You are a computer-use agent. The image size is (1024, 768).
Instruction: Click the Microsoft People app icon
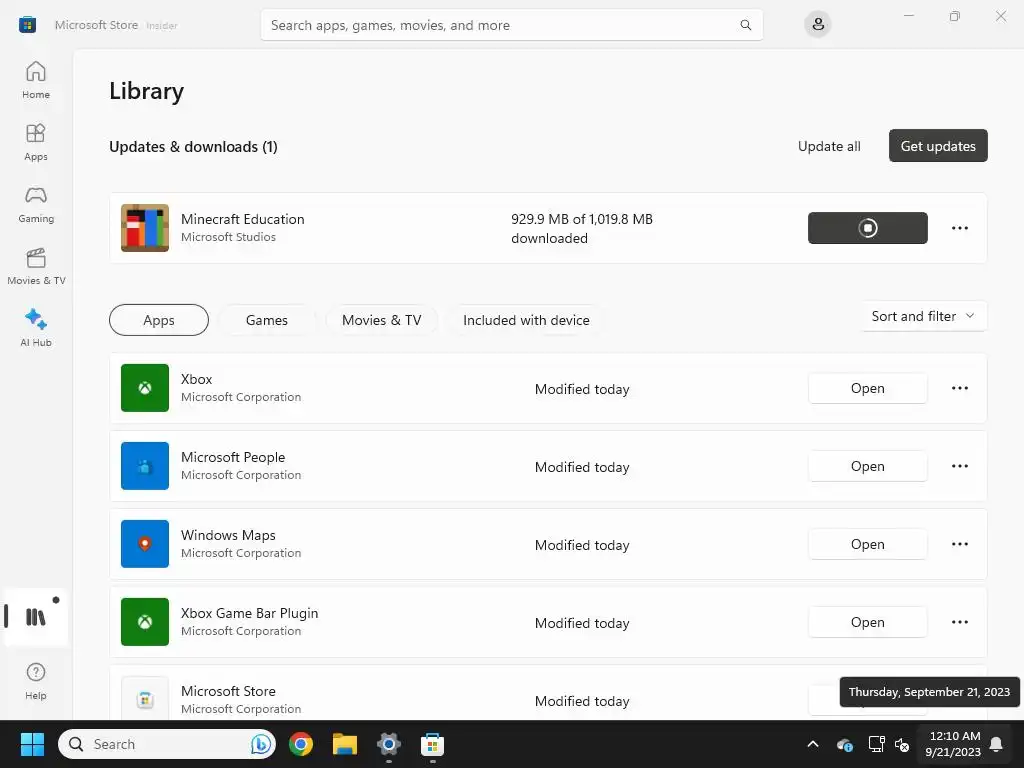145,466
